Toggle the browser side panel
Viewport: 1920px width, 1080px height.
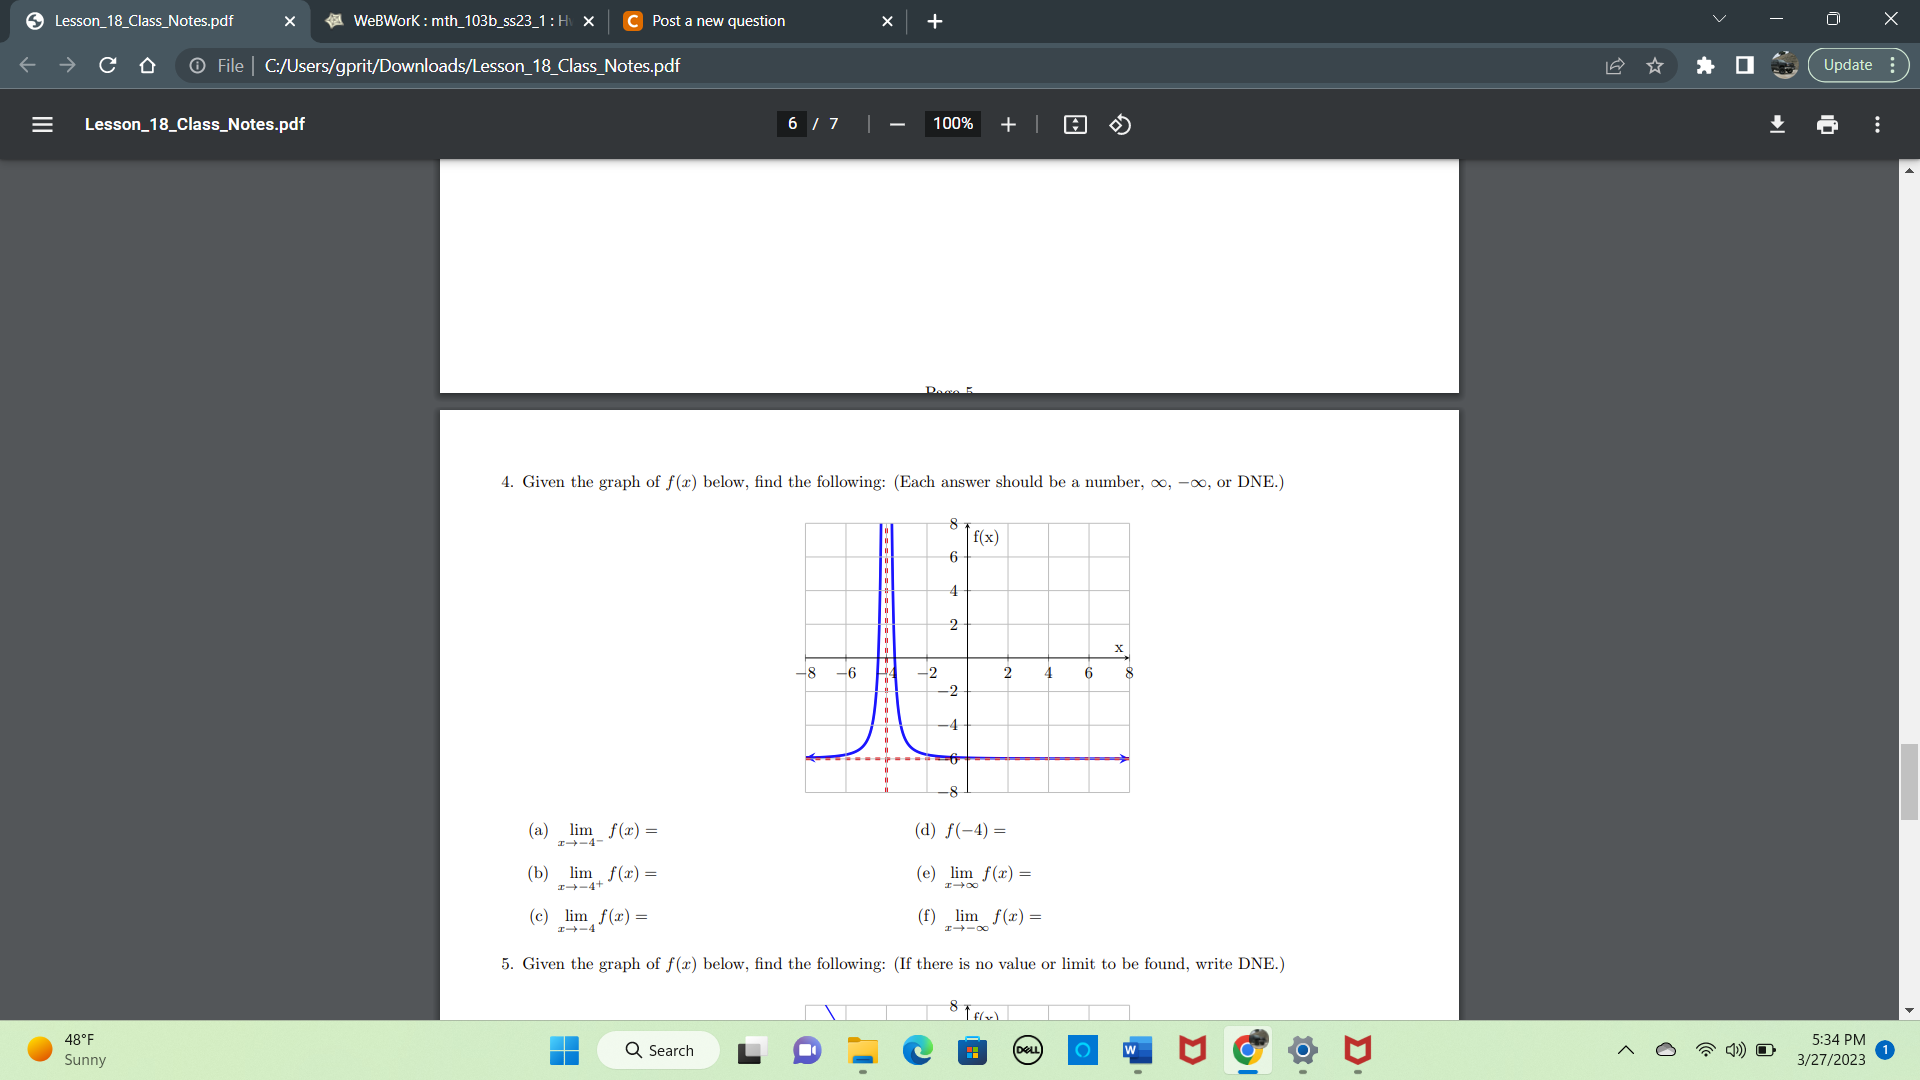(x=1745, y=66)
